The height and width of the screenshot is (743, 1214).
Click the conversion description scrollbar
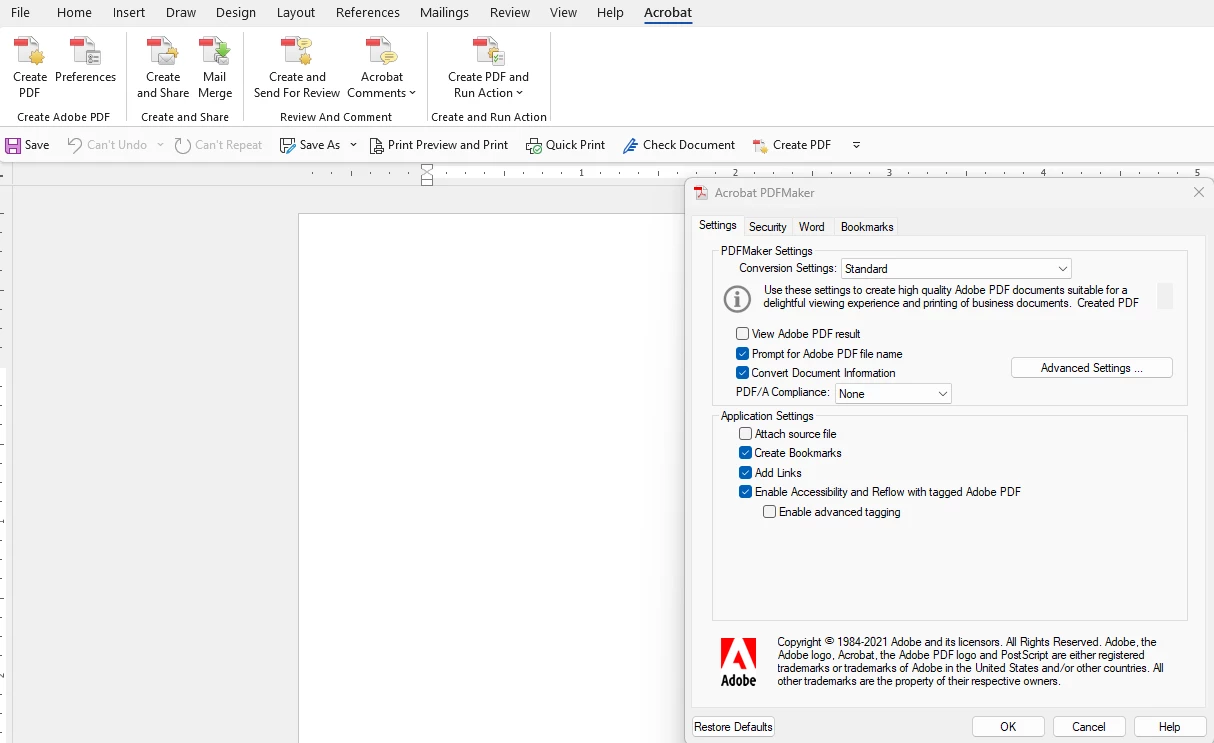pos(1165,296)
